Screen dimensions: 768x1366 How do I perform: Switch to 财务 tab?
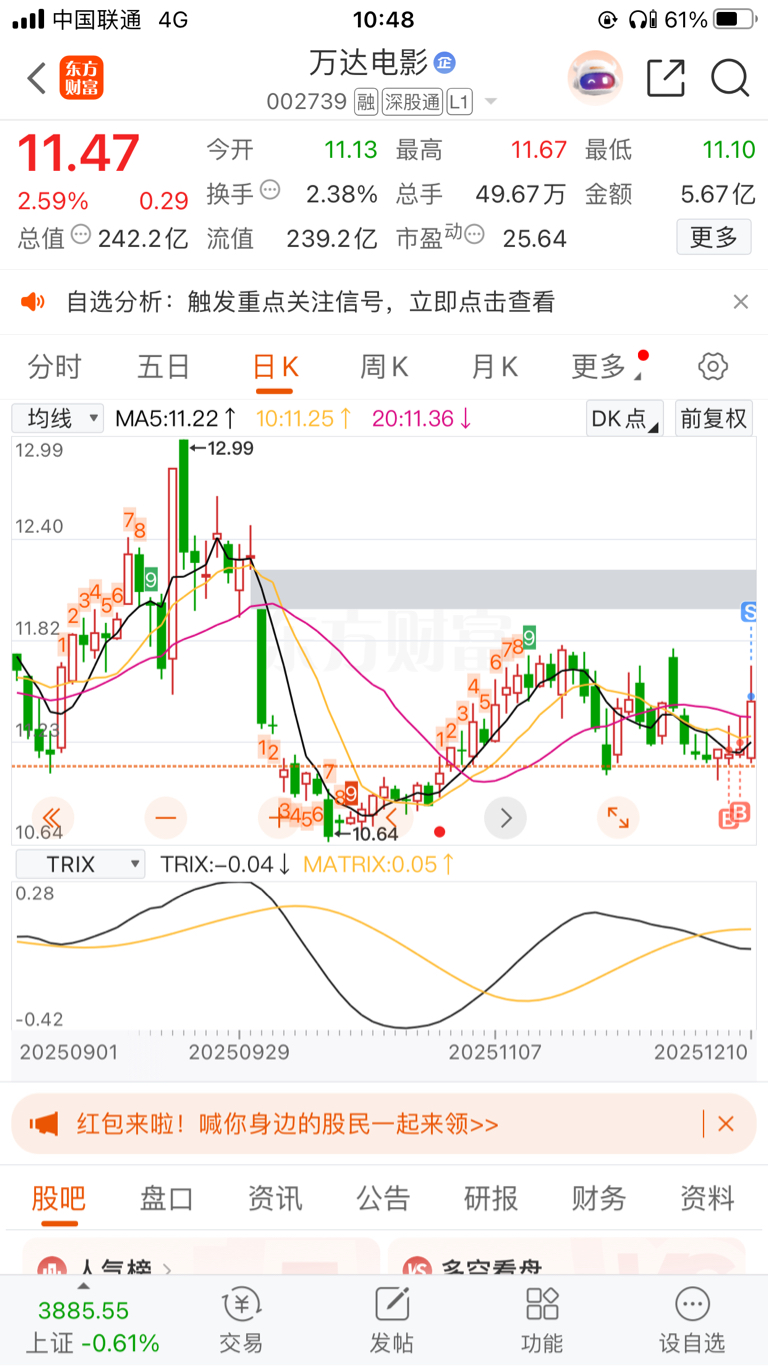(x=599, y=1198)
